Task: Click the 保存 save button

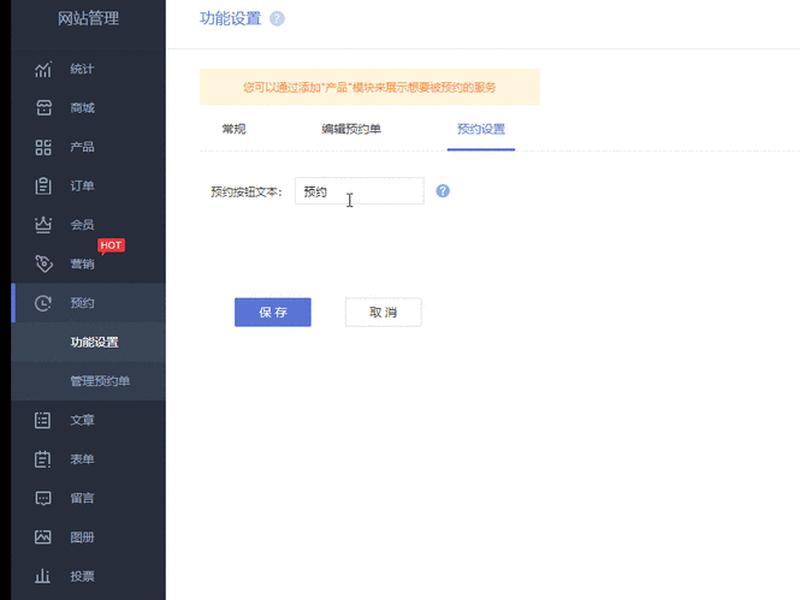Action: point(272,312)
